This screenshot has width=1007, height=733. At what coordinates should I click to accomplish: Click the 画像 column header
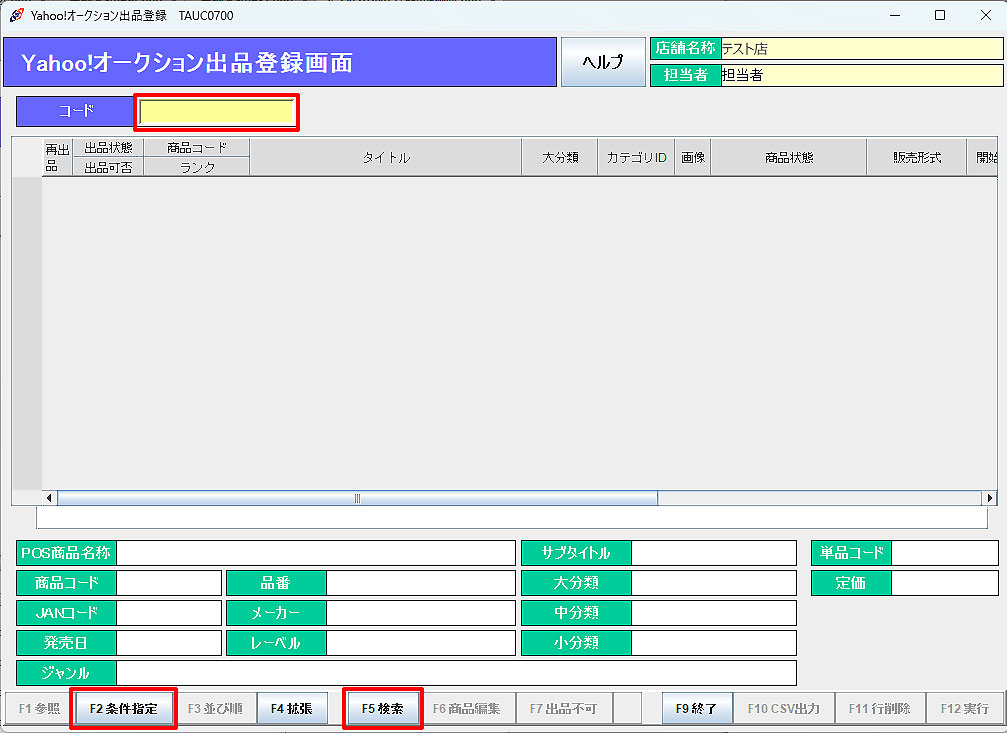coord(693,158)
